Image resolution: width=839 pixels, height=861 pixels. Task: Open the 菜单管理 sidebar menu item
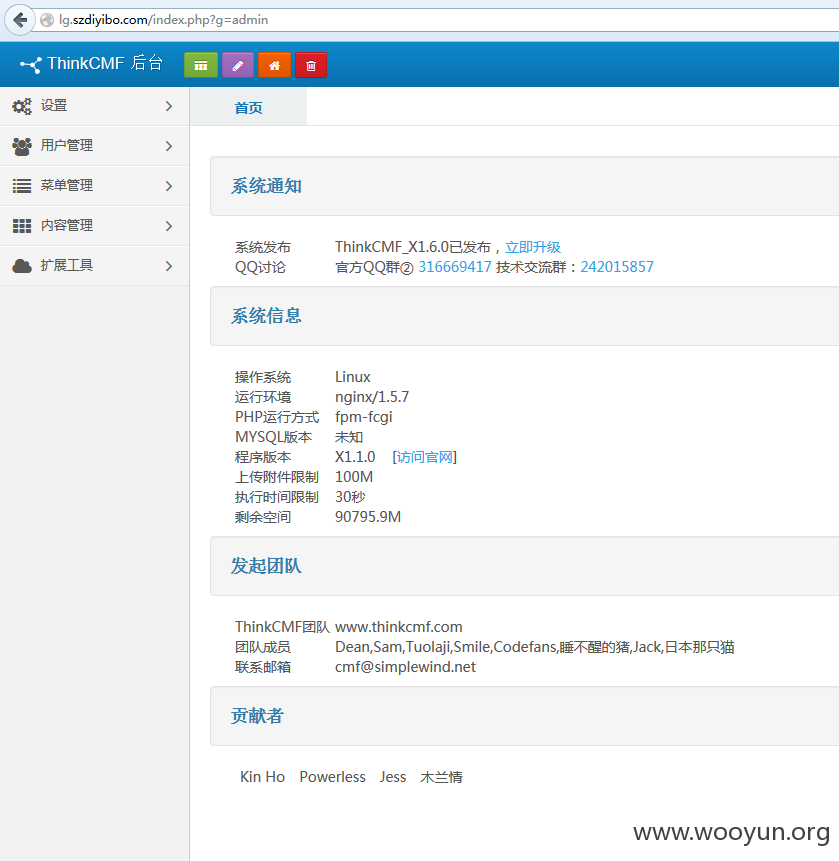point(94,186)
